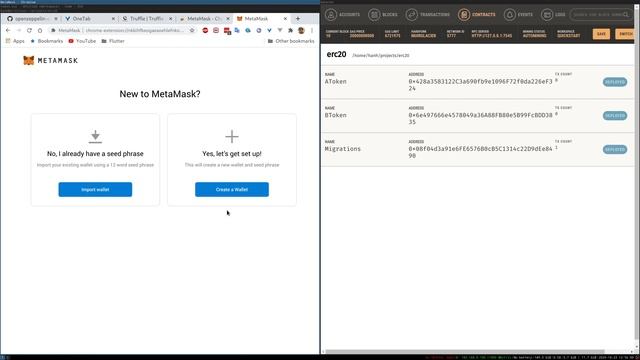Open Blocks tab in Ganache

click(x=382, y=15)
